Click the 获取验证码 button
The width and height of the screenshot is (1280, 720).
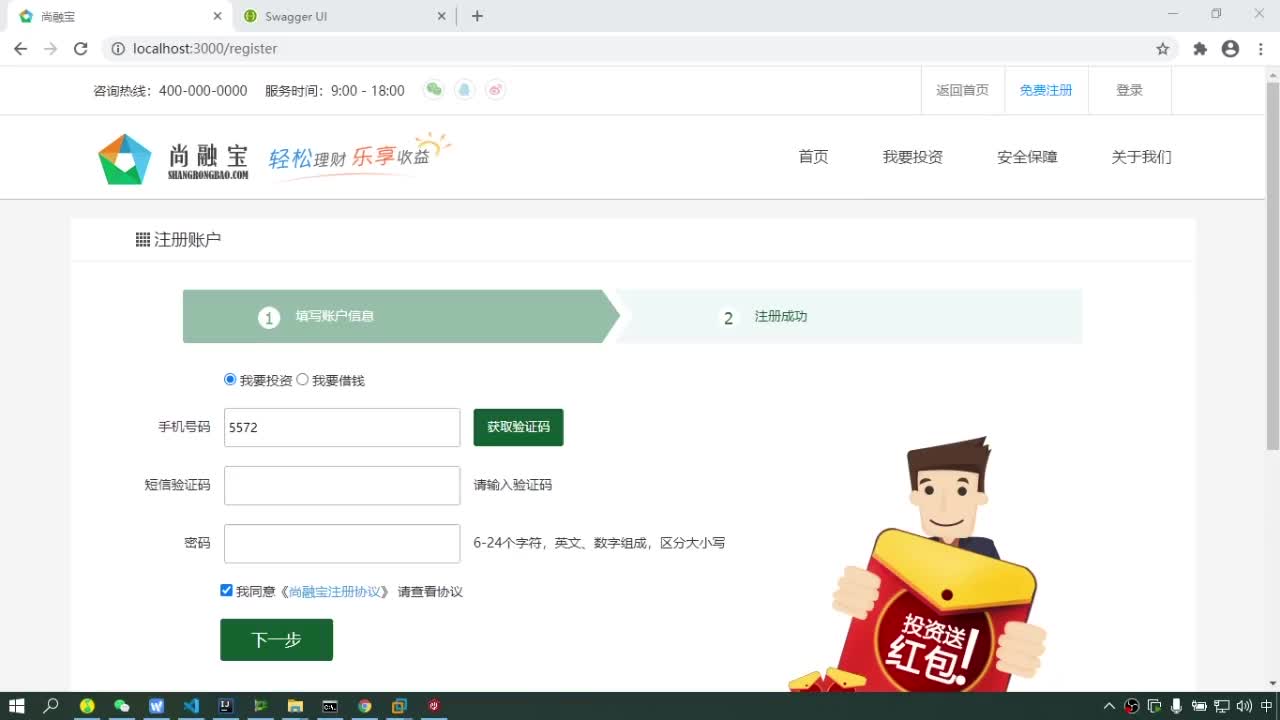click(518, 427)
